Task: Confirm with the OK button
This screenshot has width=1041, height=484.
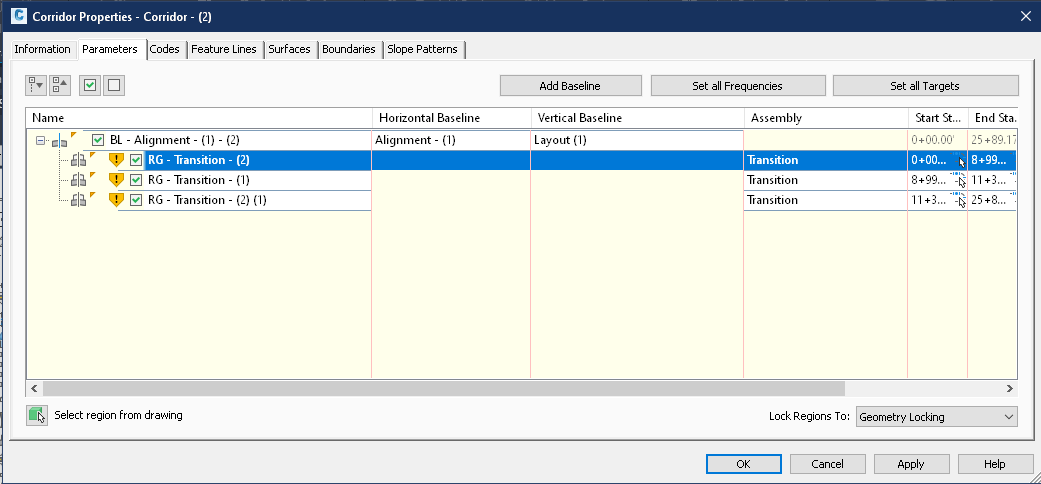Action: [744, 464]
